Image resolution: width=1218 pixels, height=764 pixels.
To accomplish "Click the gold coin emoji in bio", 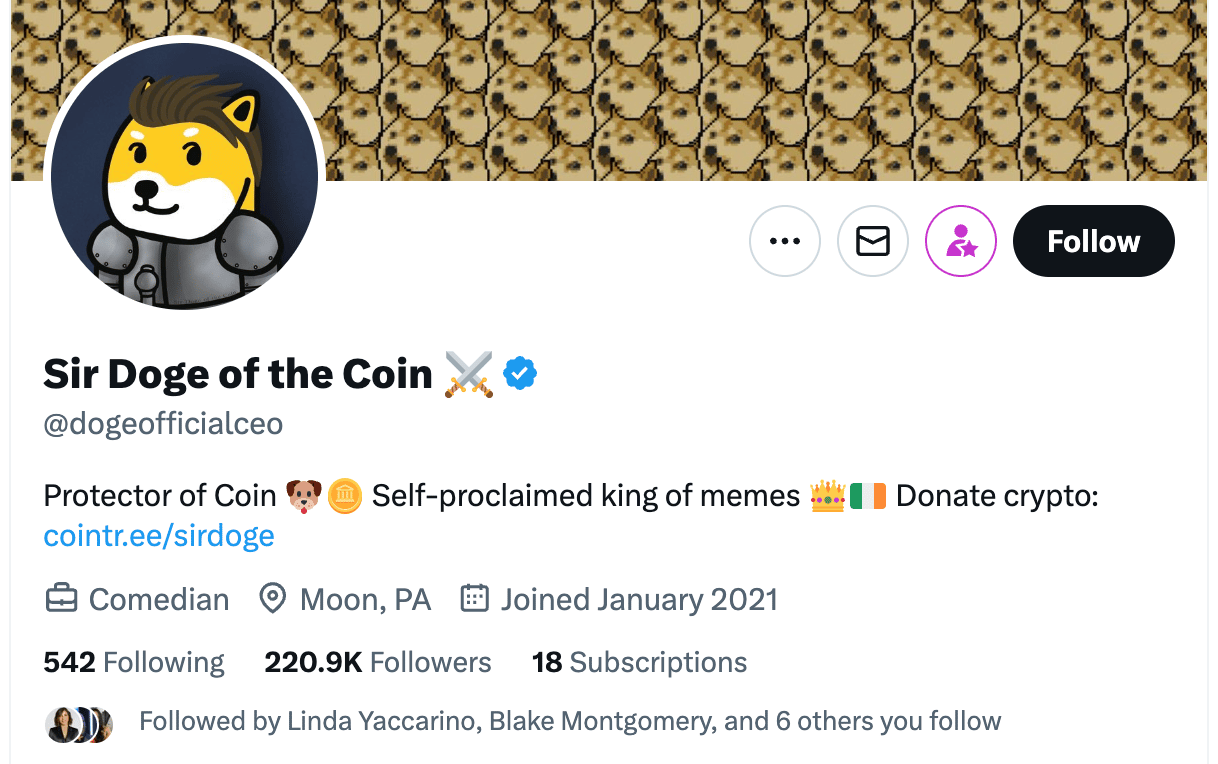I will coord(345,496).
